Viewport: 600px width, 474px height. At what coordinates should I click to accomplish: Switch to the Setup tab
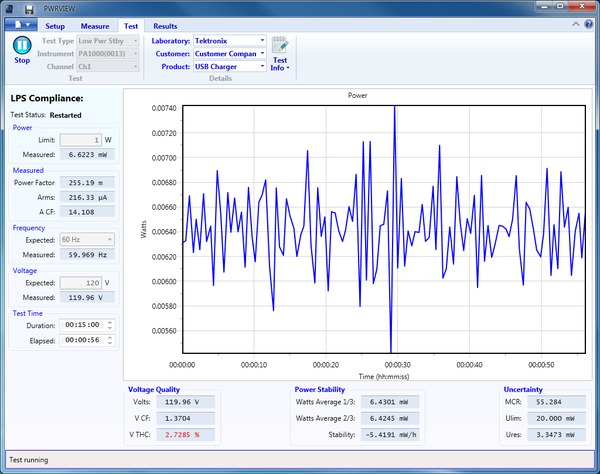pyautogui.click(x=55, y=25)
